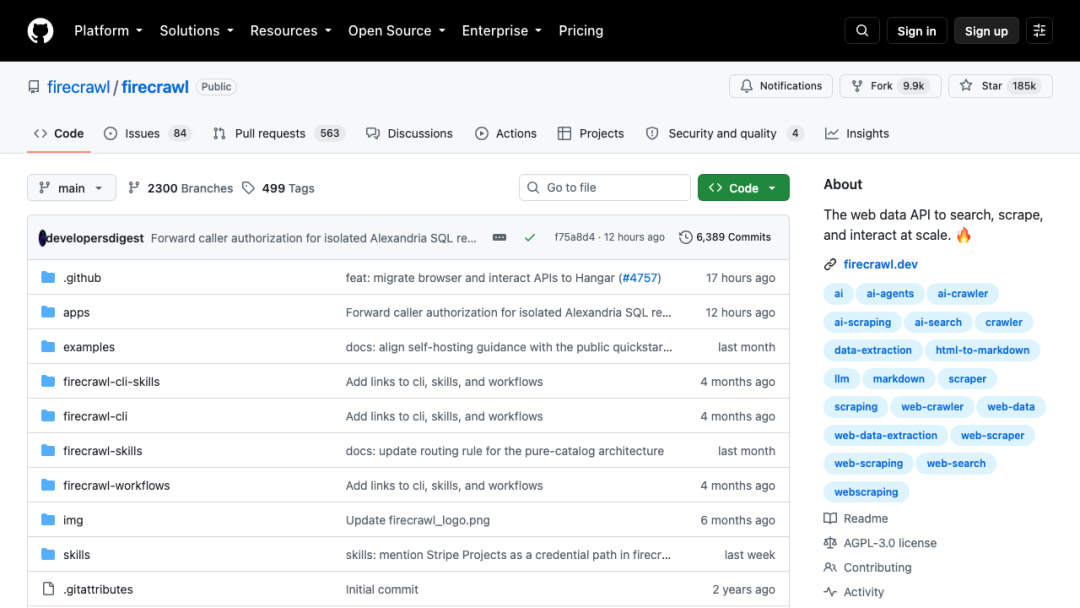
Task: Open the GitHub home logo
Action: [x=40, y=31]
